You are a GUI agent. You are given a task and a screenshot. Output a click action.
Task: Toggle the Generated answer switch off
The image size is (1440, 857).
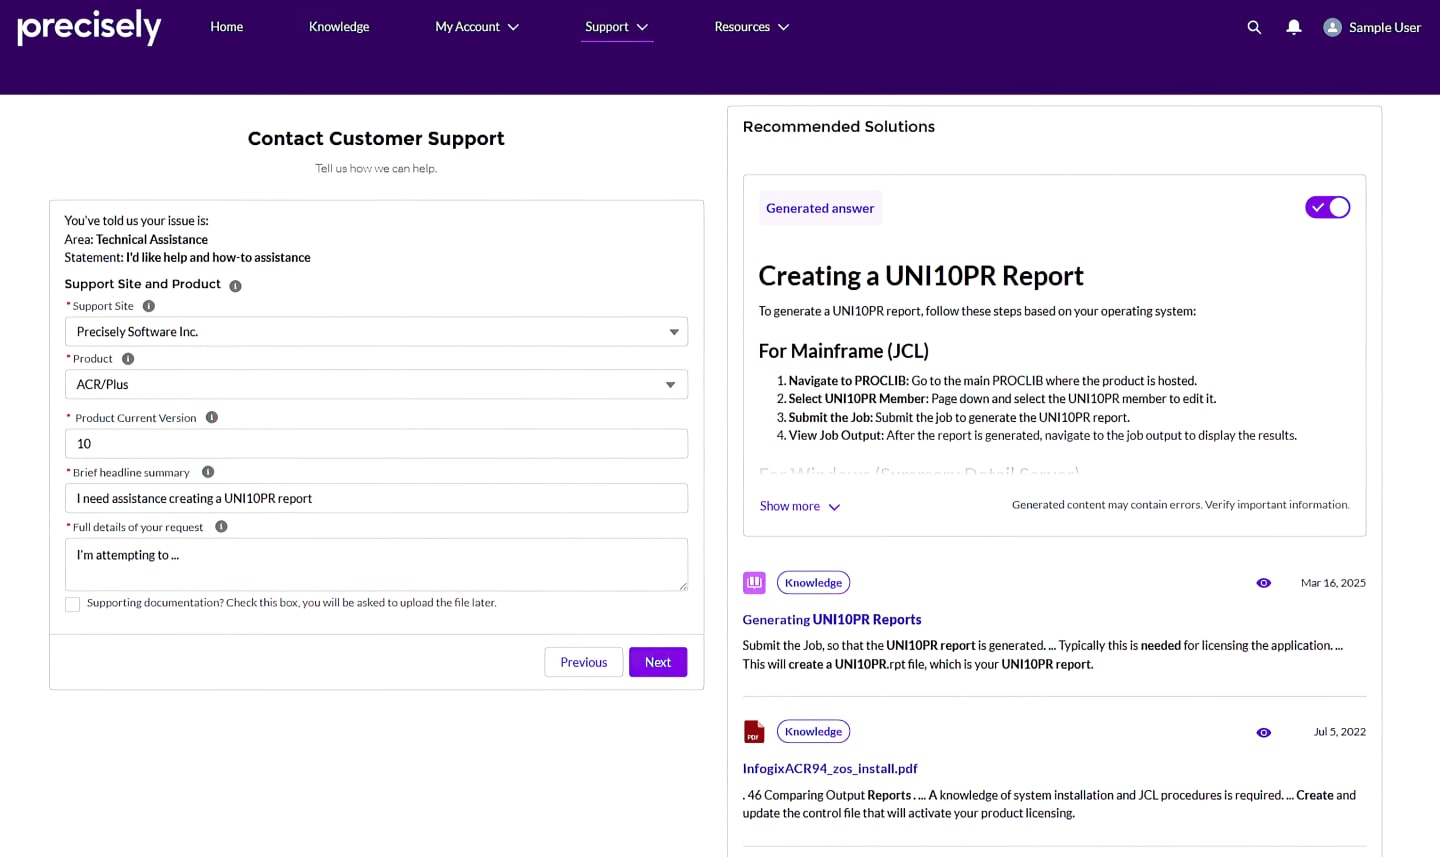(x=1327, y=207)
